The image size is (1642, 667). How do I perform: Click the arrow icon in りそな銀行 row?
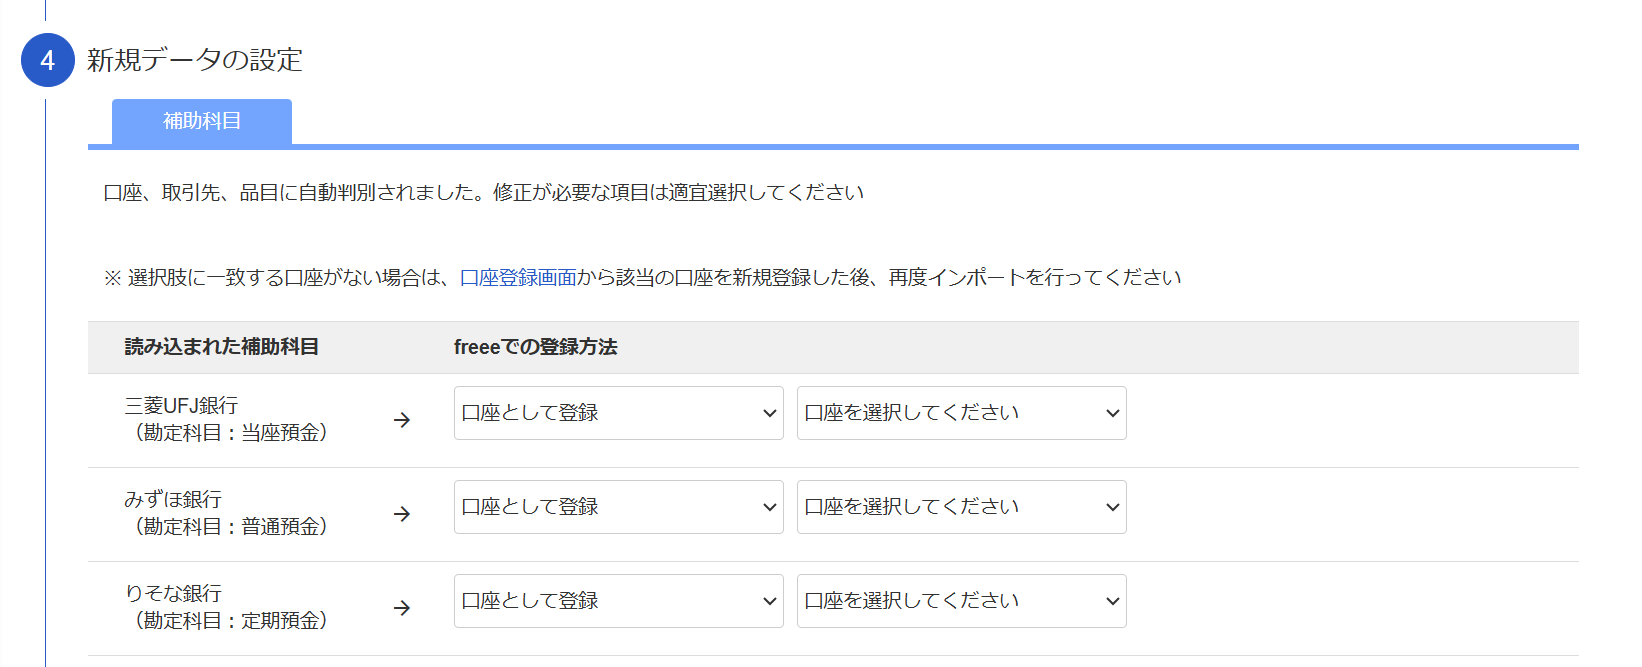[402, 608]
